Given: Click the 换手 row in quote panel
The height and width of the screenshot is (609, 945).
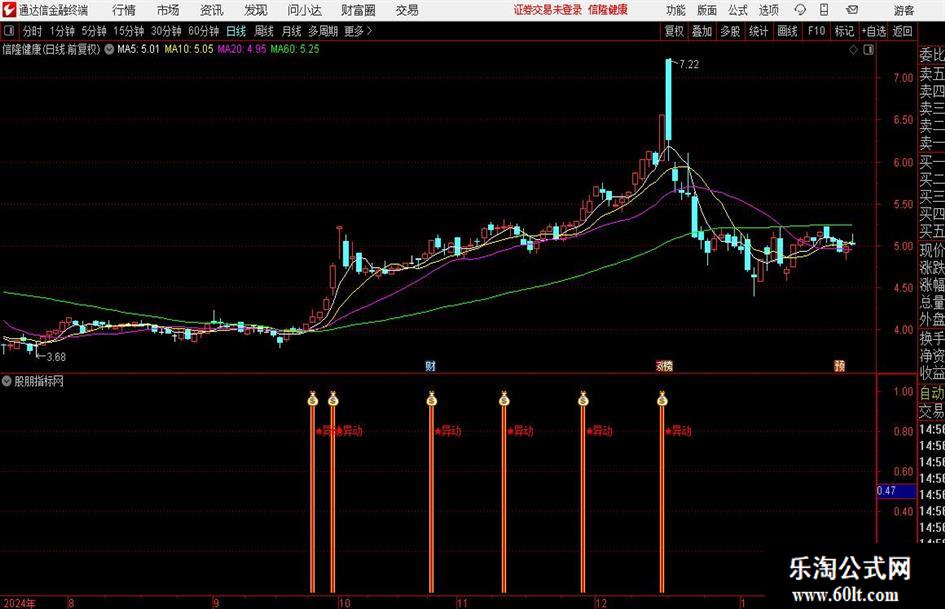Looking at the screenshot, I should (x=932, y=338).
